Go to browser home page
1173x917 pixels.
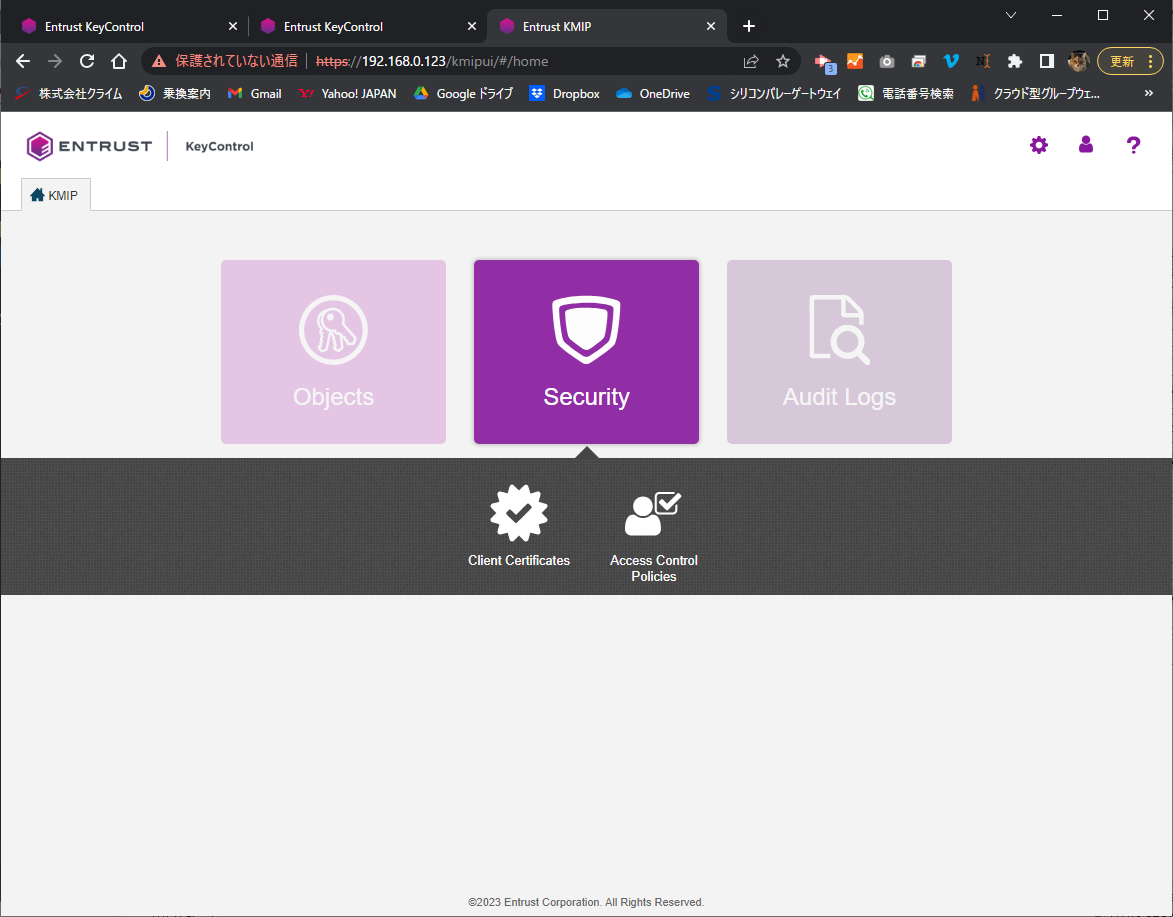click(x=119, y=61)
